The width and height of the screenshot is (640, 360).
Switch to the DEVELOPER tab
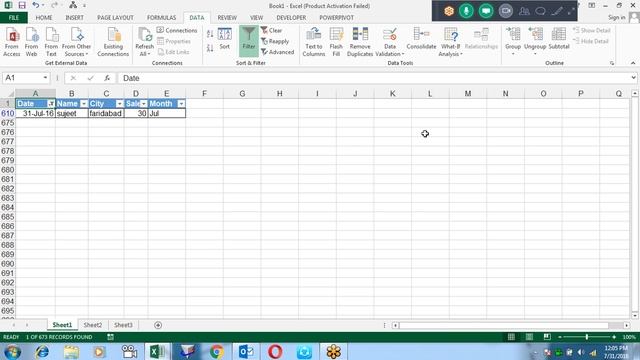point(291,18)
